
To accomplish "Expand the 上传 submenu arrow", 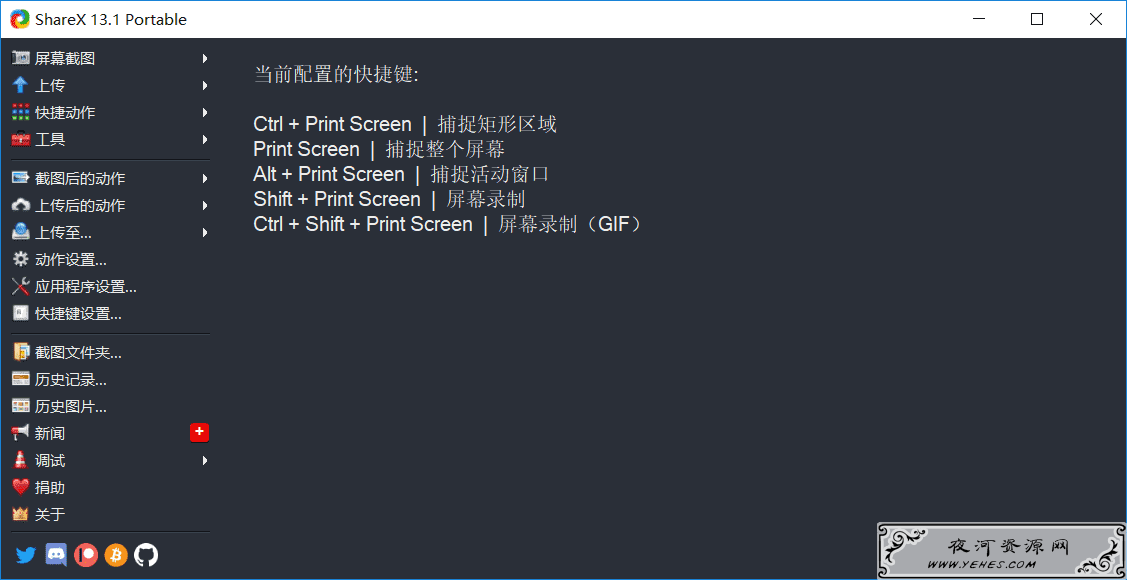I will 205,86.
